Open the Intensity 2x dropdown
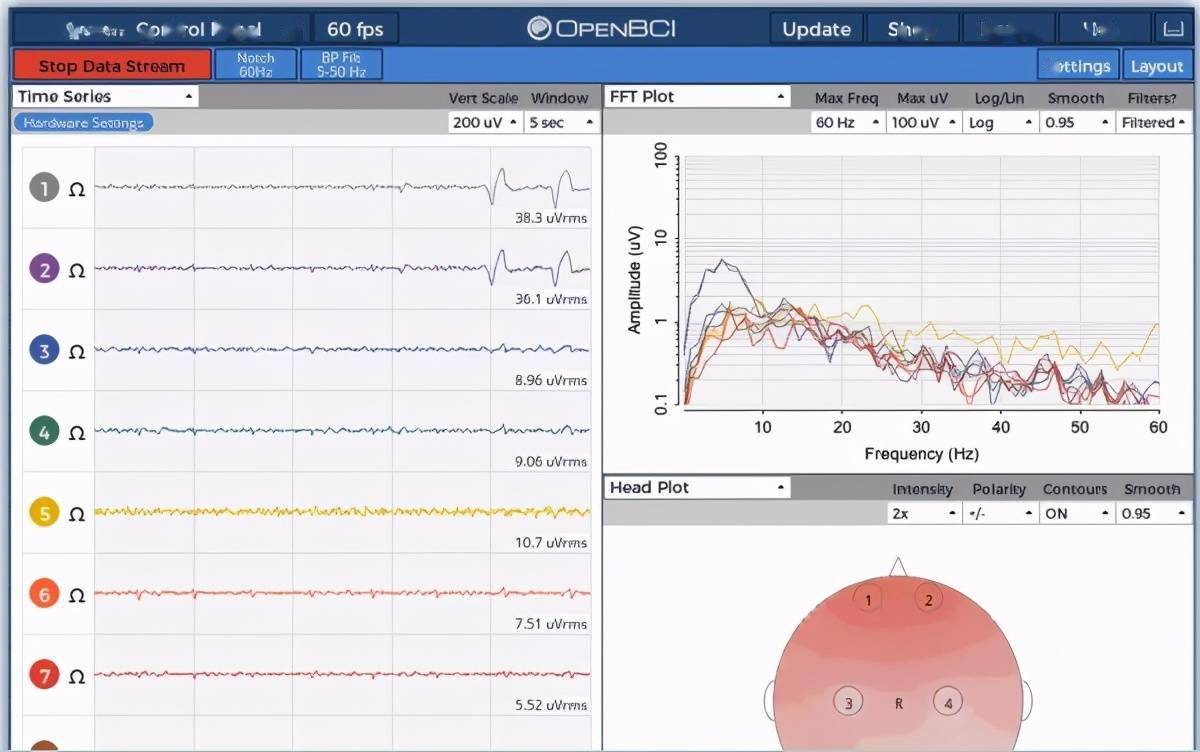This screenshot has height=752, width=1200. click(x=923, y=513)
